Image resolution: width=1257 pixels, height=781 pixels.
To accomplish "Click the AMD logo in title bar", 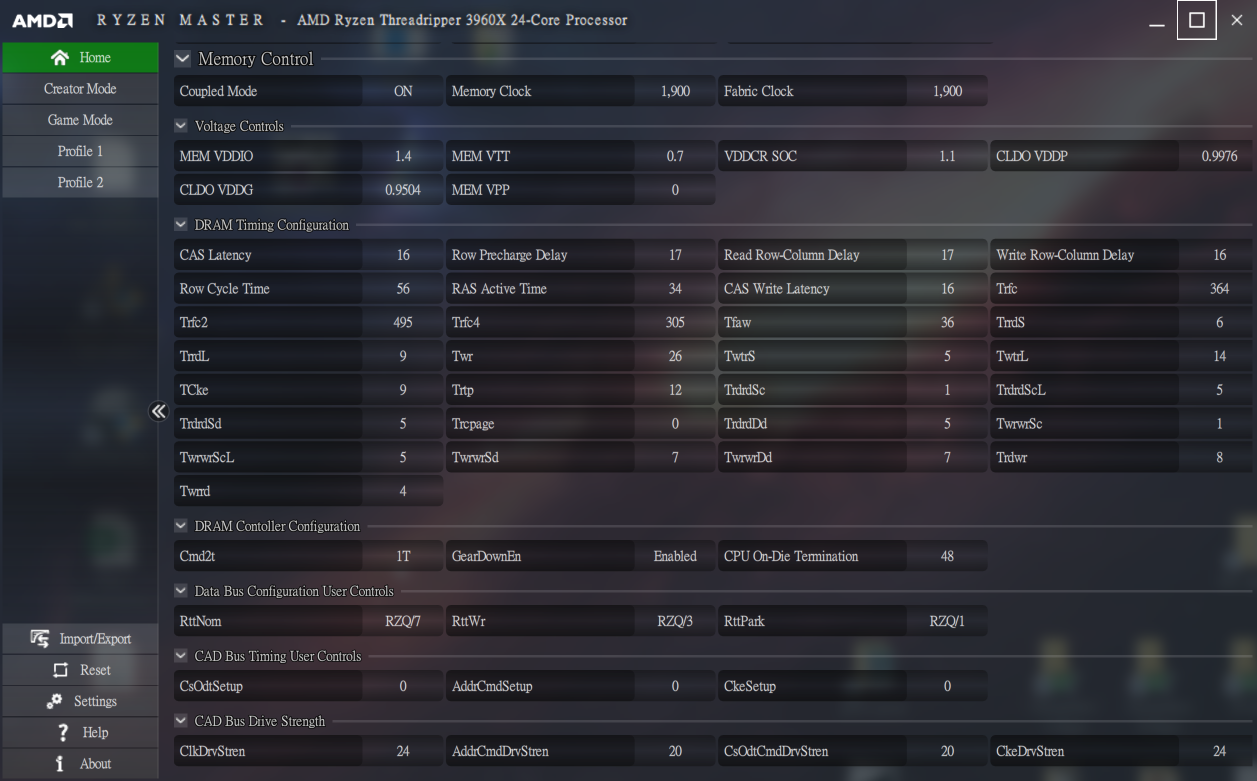I will pos(42,20).
